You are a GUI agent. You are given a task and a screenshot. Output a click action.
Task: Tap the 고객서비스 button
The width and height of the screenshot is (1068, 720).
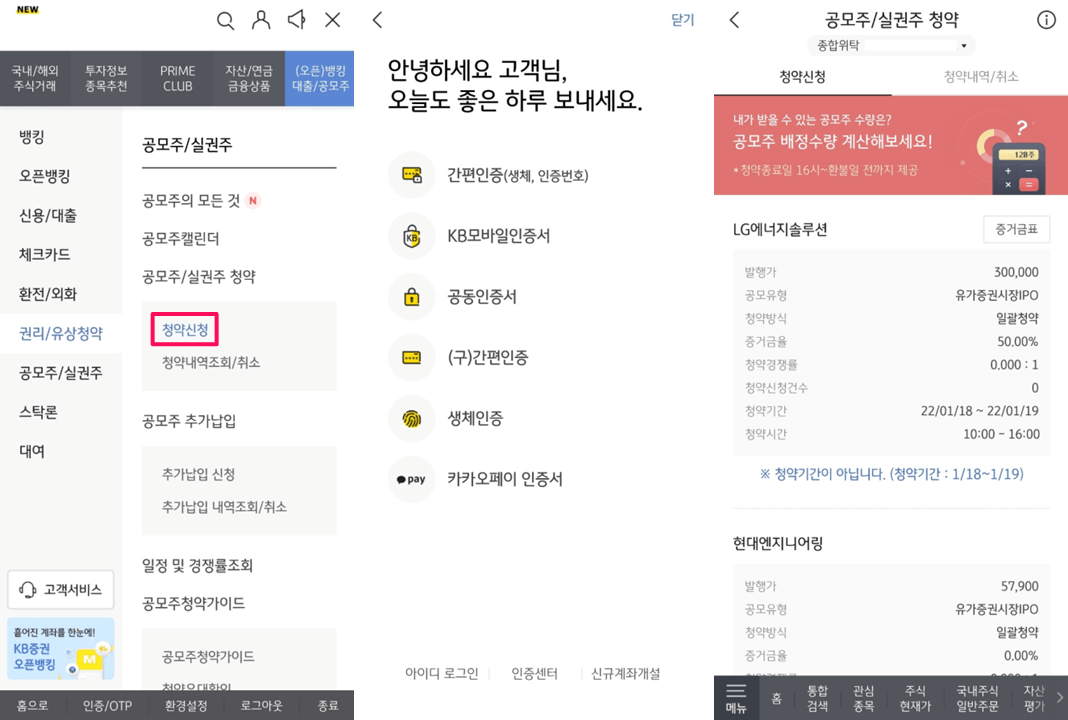(61, 590)
